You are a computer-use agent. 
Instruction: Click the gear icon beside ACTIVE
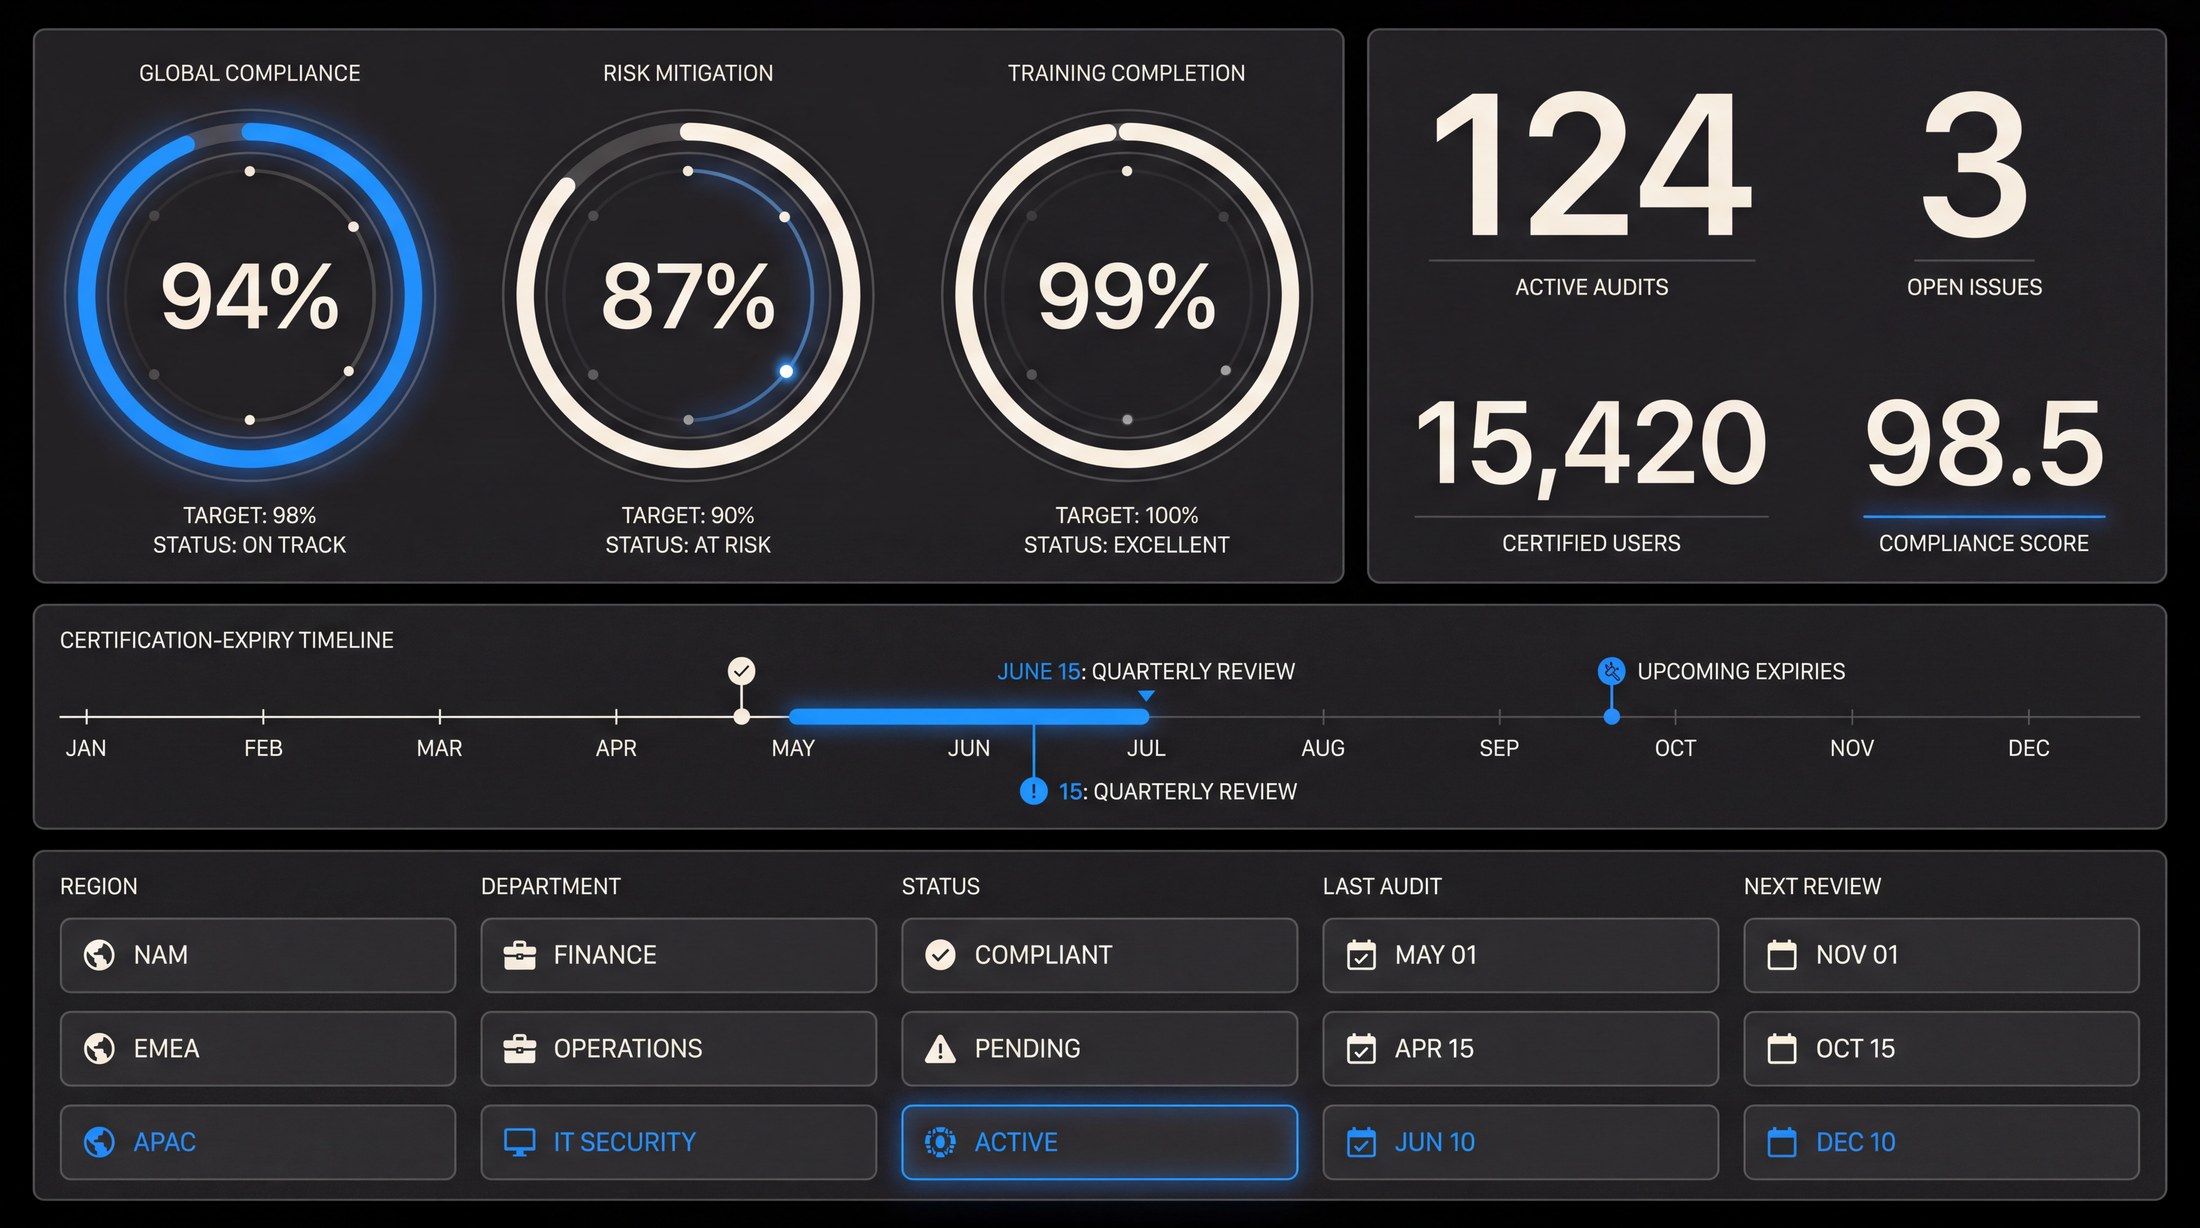pos(940,1141)
